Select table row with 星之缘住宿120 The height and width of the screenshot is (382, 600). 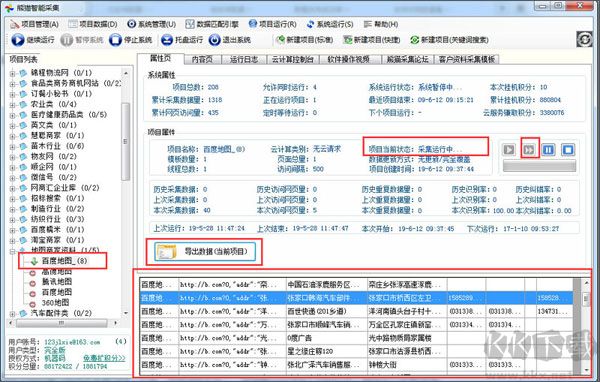coord(357,351)
